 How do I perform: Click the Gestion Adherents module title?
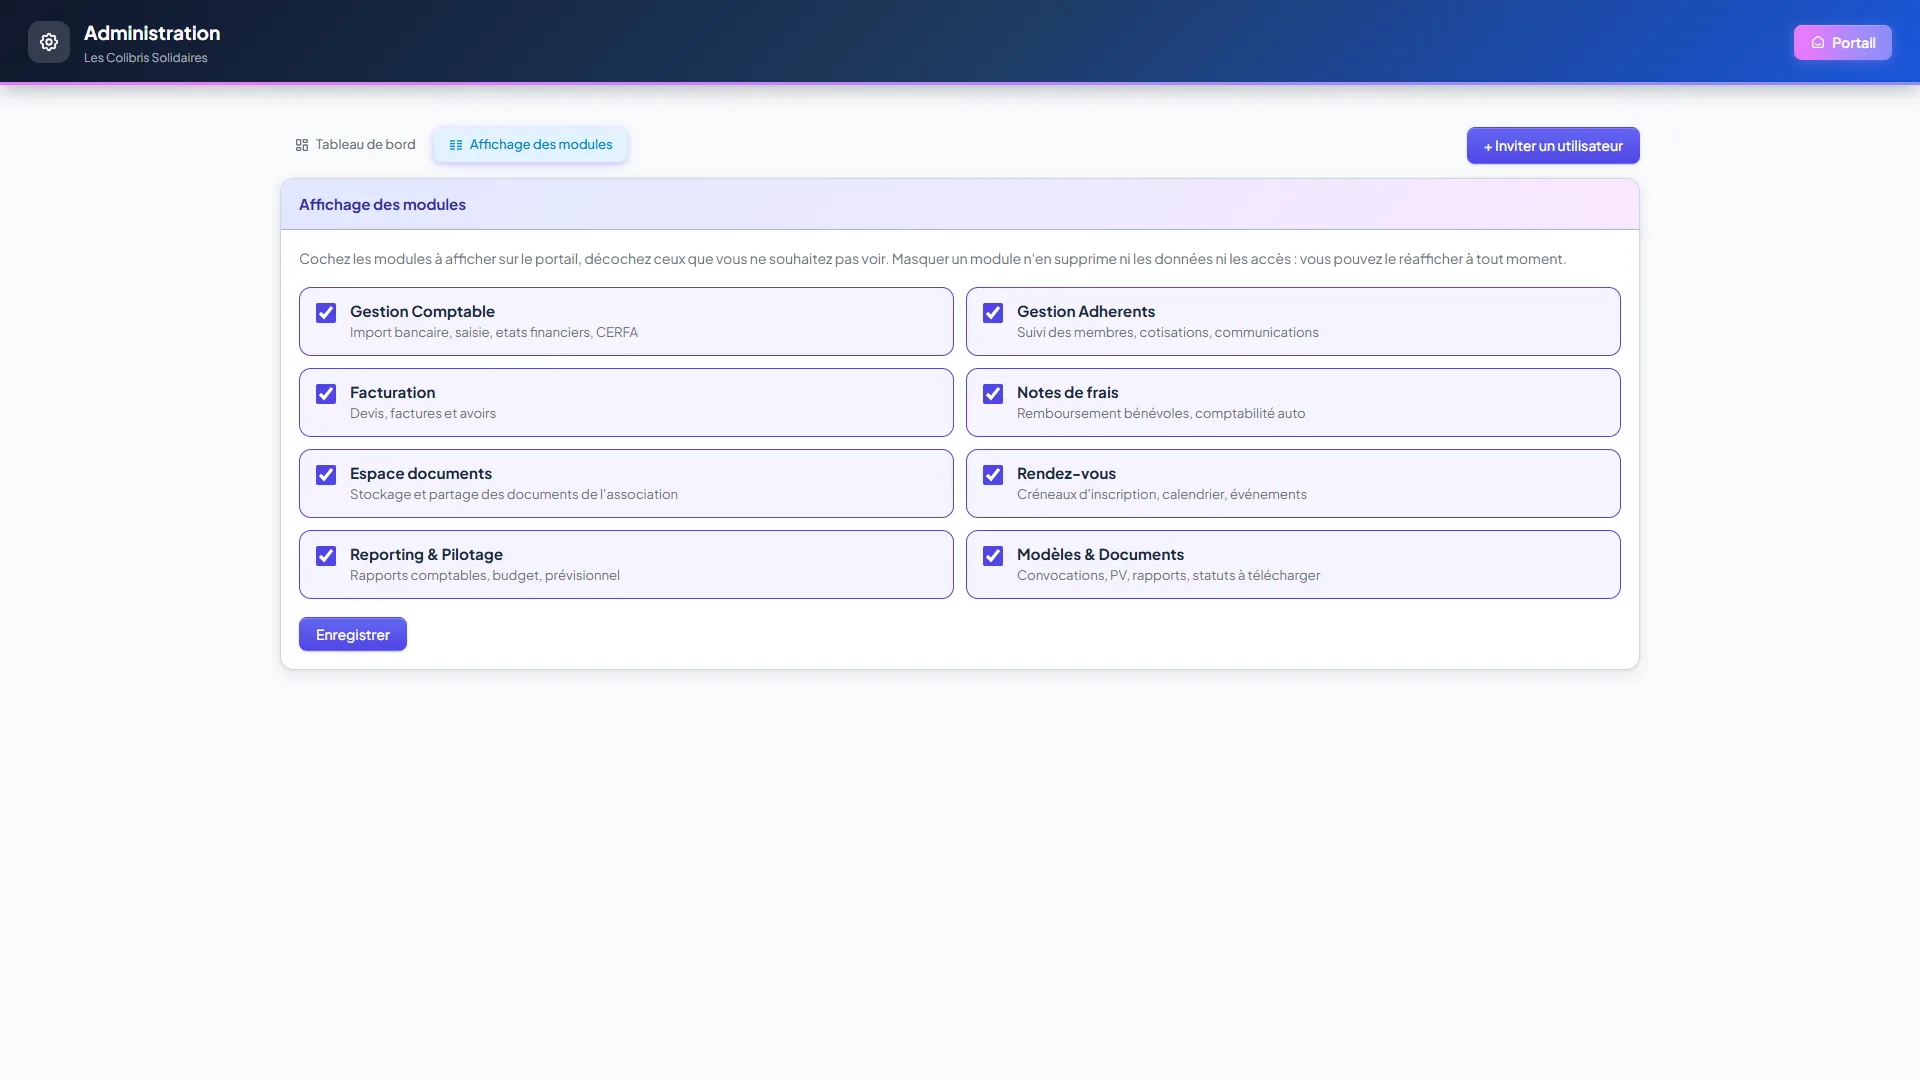click(1086, 312)
